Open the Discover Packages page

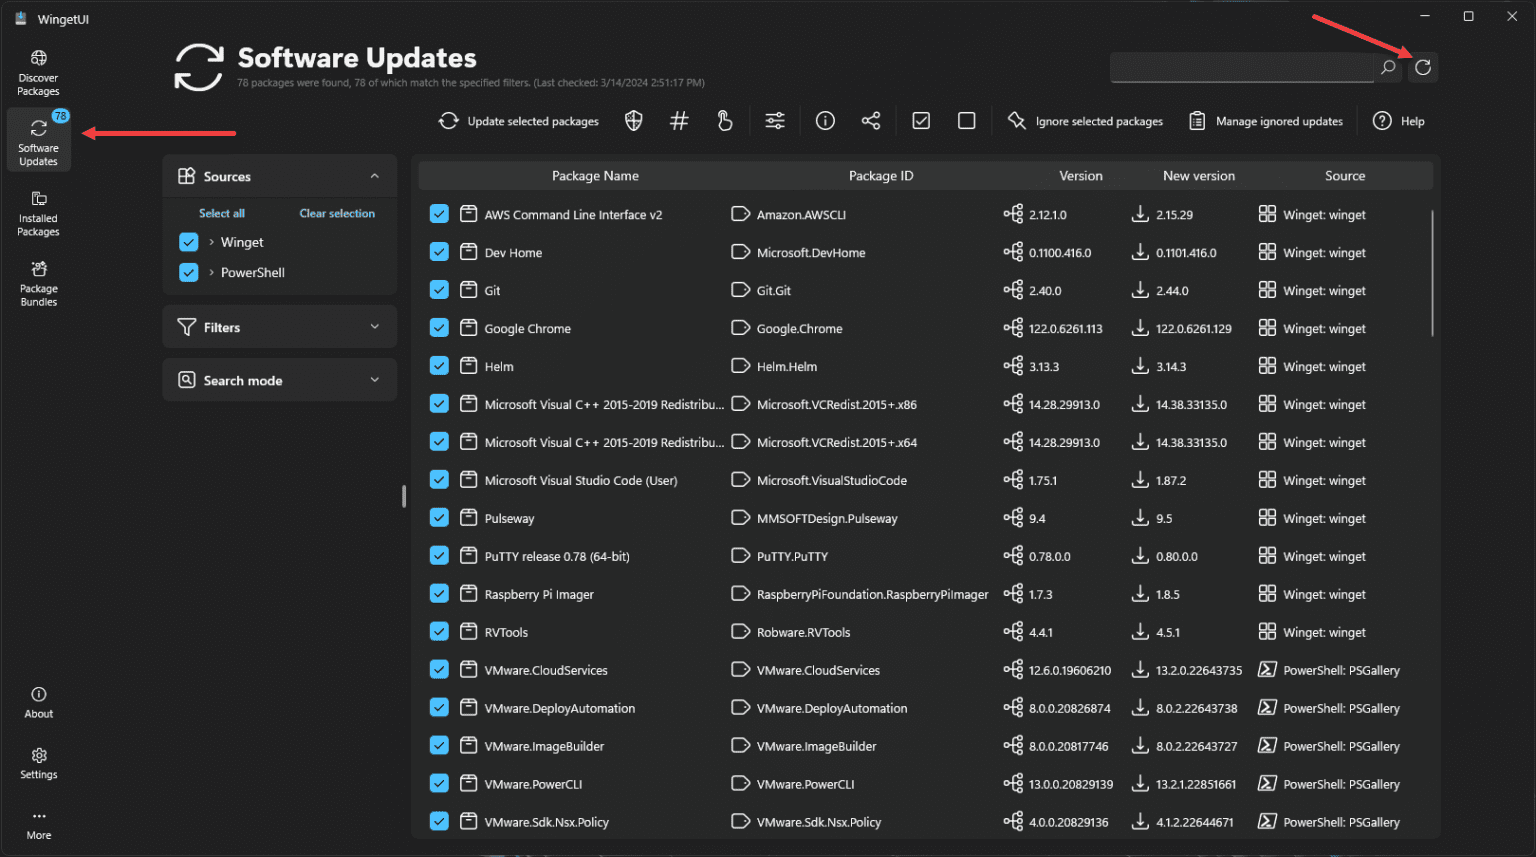38,70
